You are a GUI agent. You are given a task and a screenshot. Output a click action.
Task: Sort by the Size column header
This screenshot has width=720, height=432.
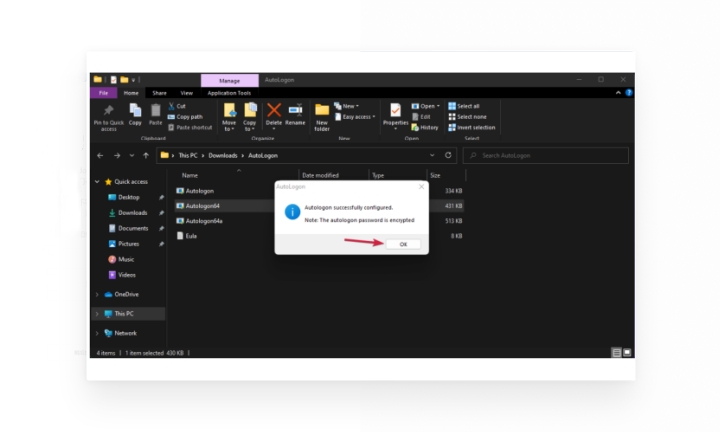tap(435, 175)
